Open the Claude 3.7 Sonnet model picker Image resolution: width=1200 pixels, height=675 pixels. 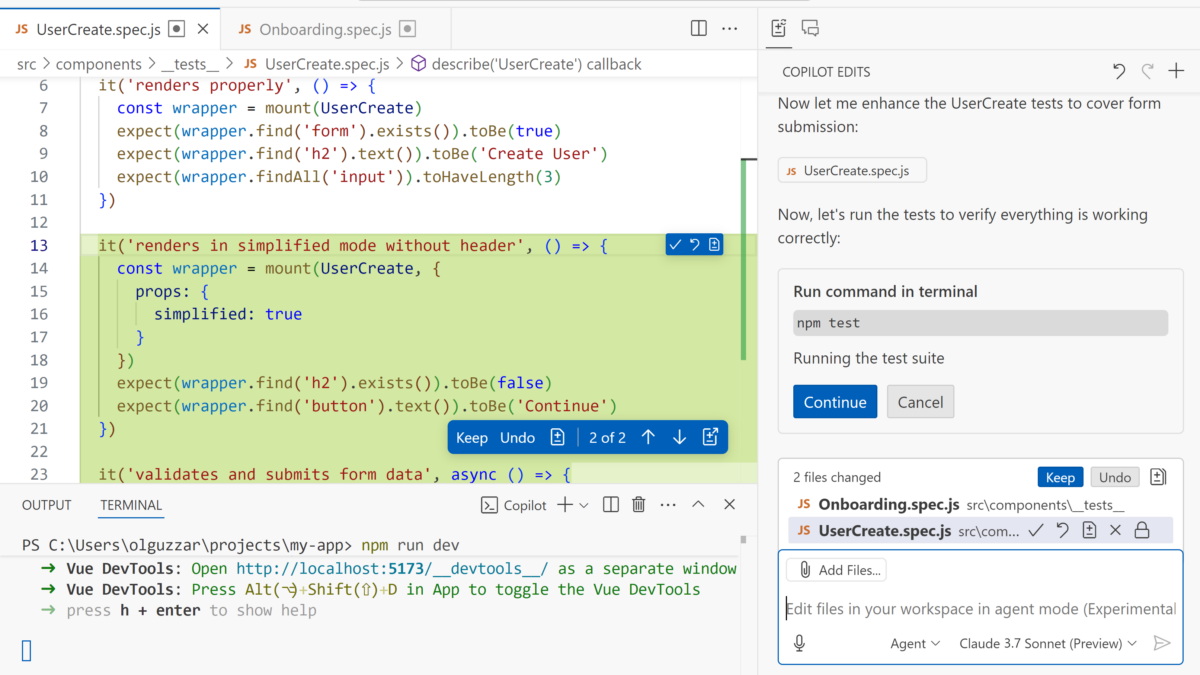click(x=1047, y=643)
